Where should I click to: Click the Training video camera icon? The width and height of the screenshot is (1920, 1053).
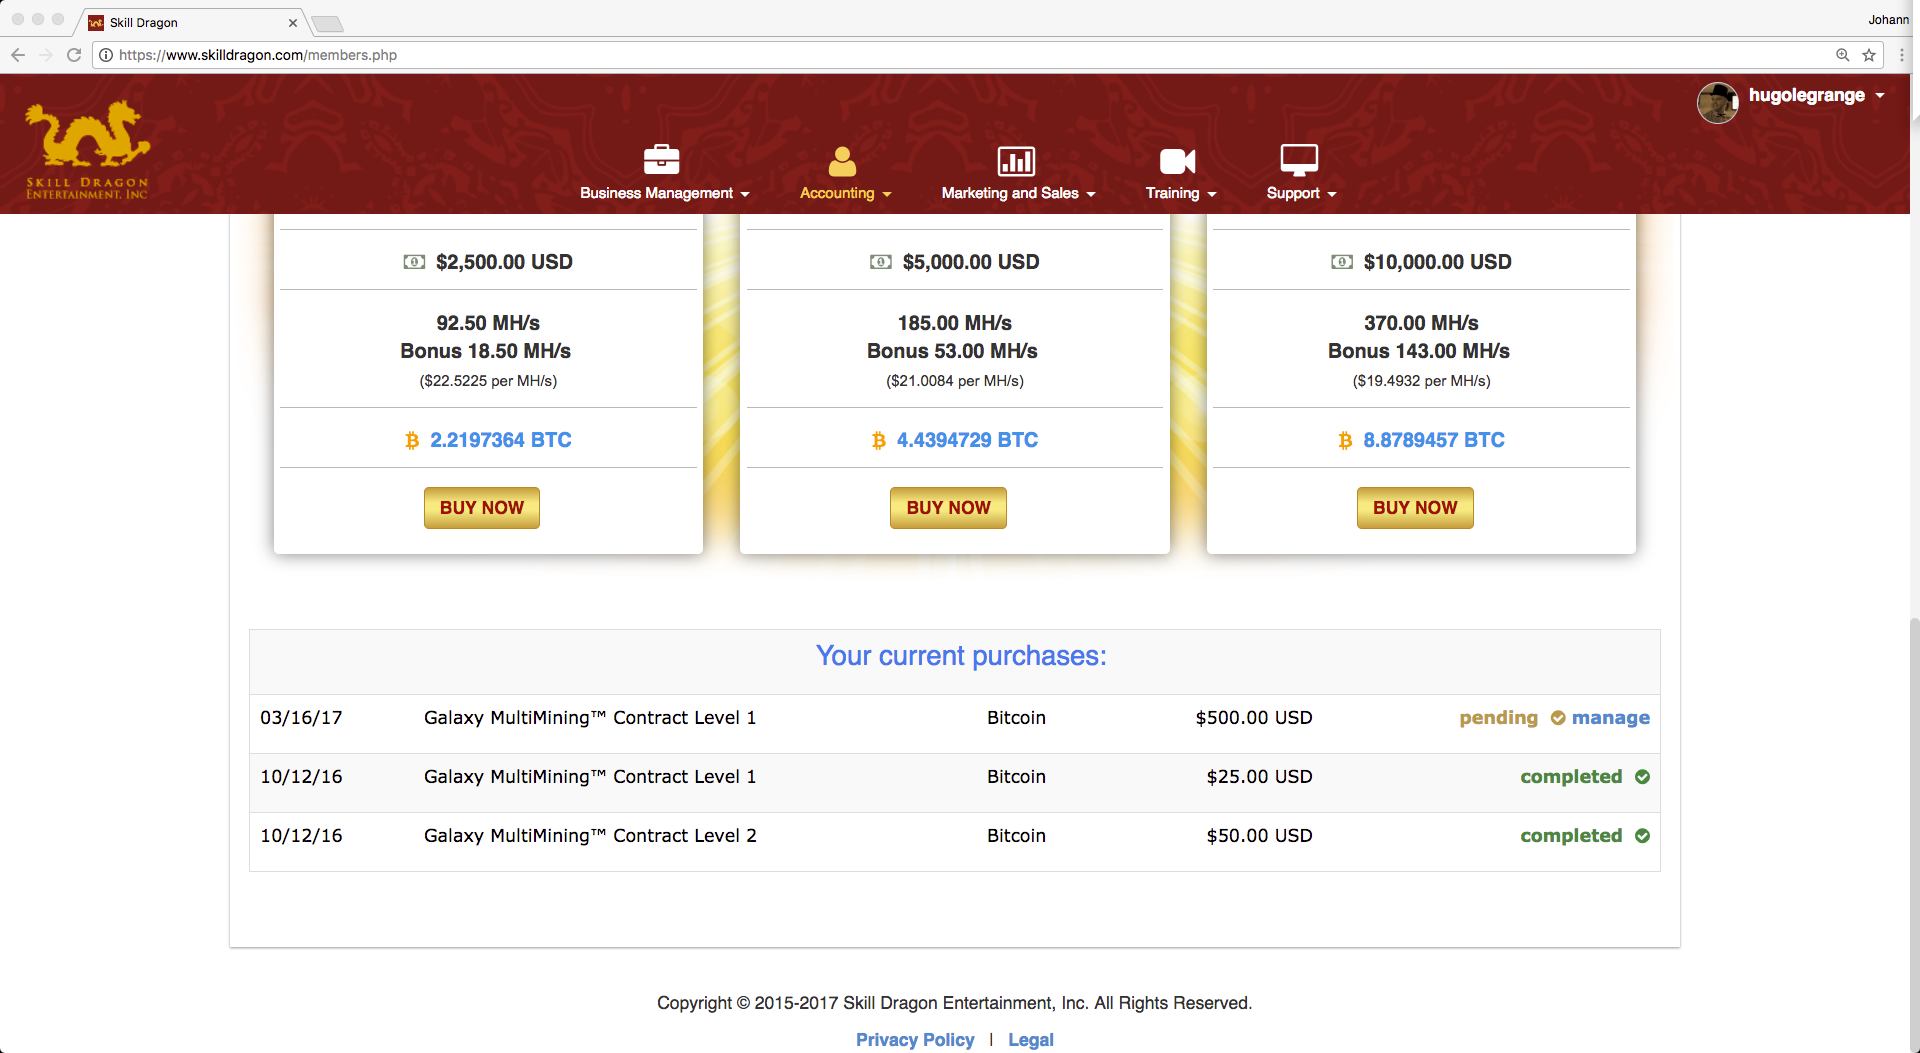1177,161
